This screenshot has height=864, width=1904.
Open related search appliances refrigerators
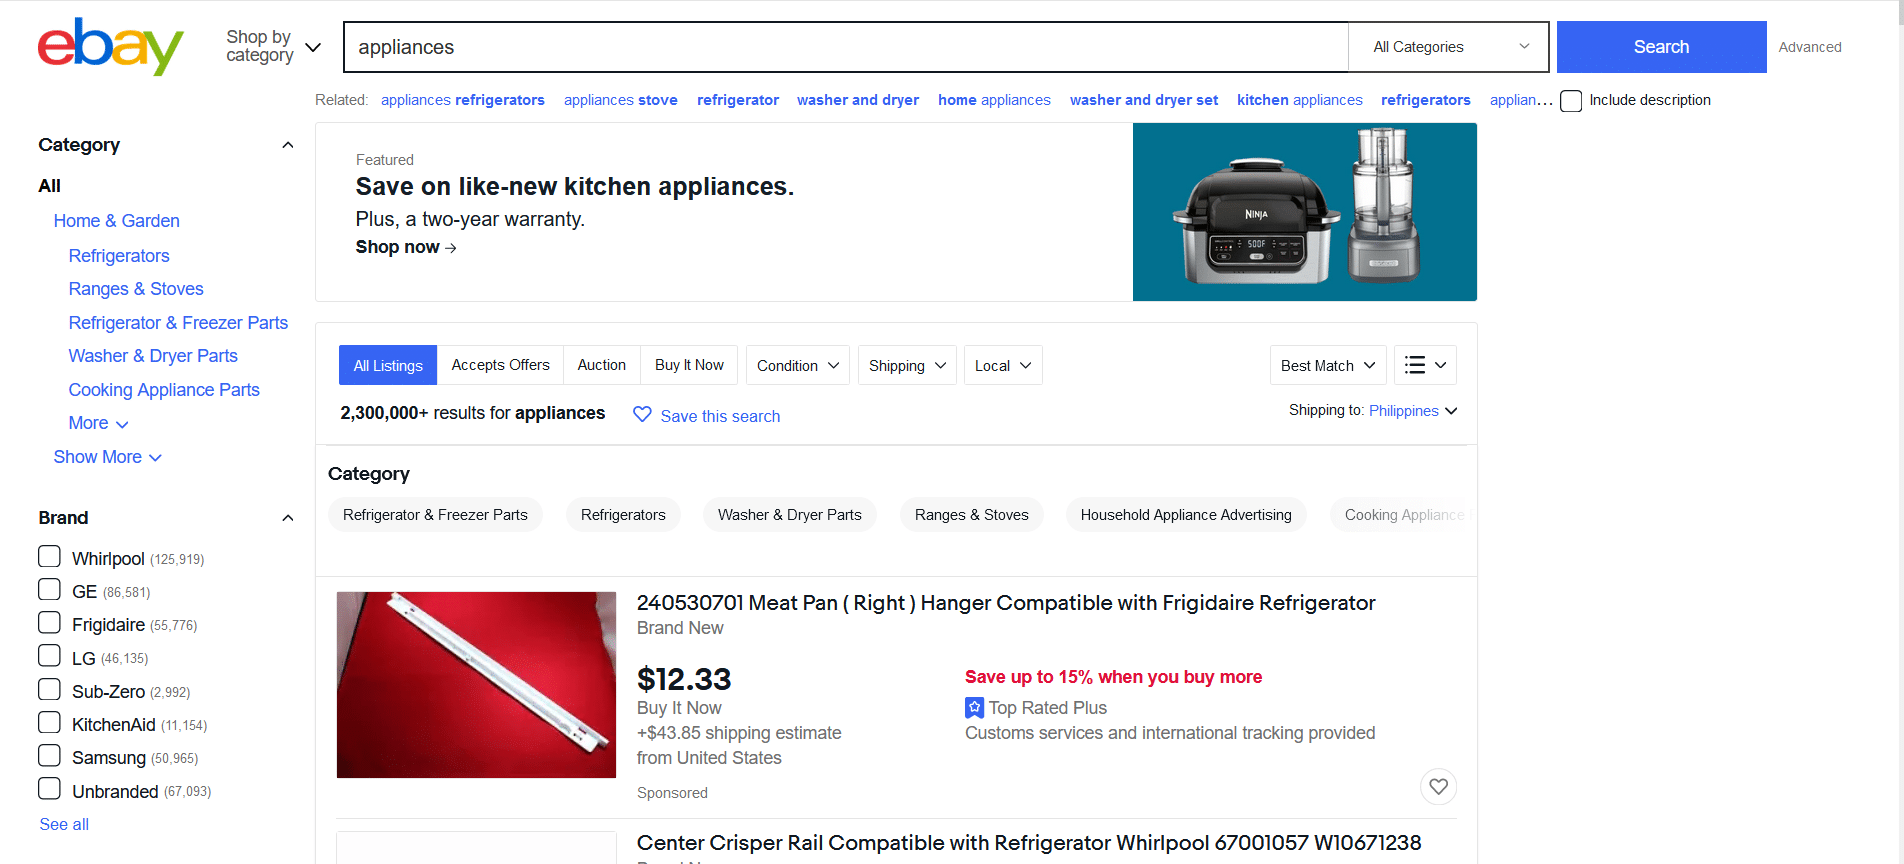pyautogui.click(x=462, y=100)
